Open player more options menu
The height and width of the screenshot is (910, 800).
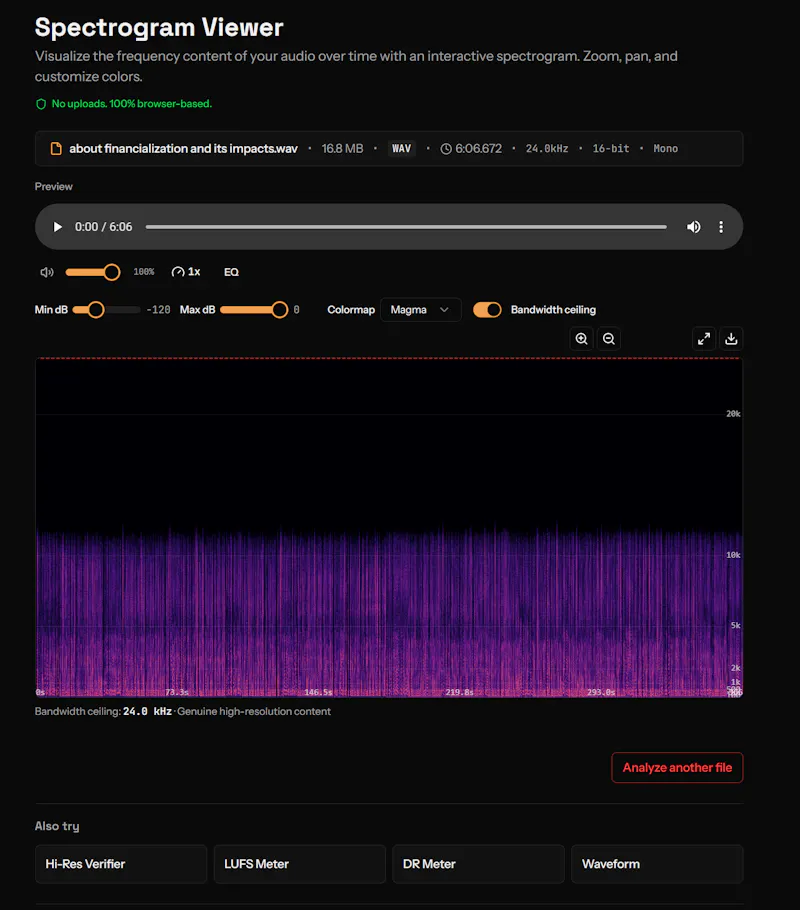tap(721, 227)
